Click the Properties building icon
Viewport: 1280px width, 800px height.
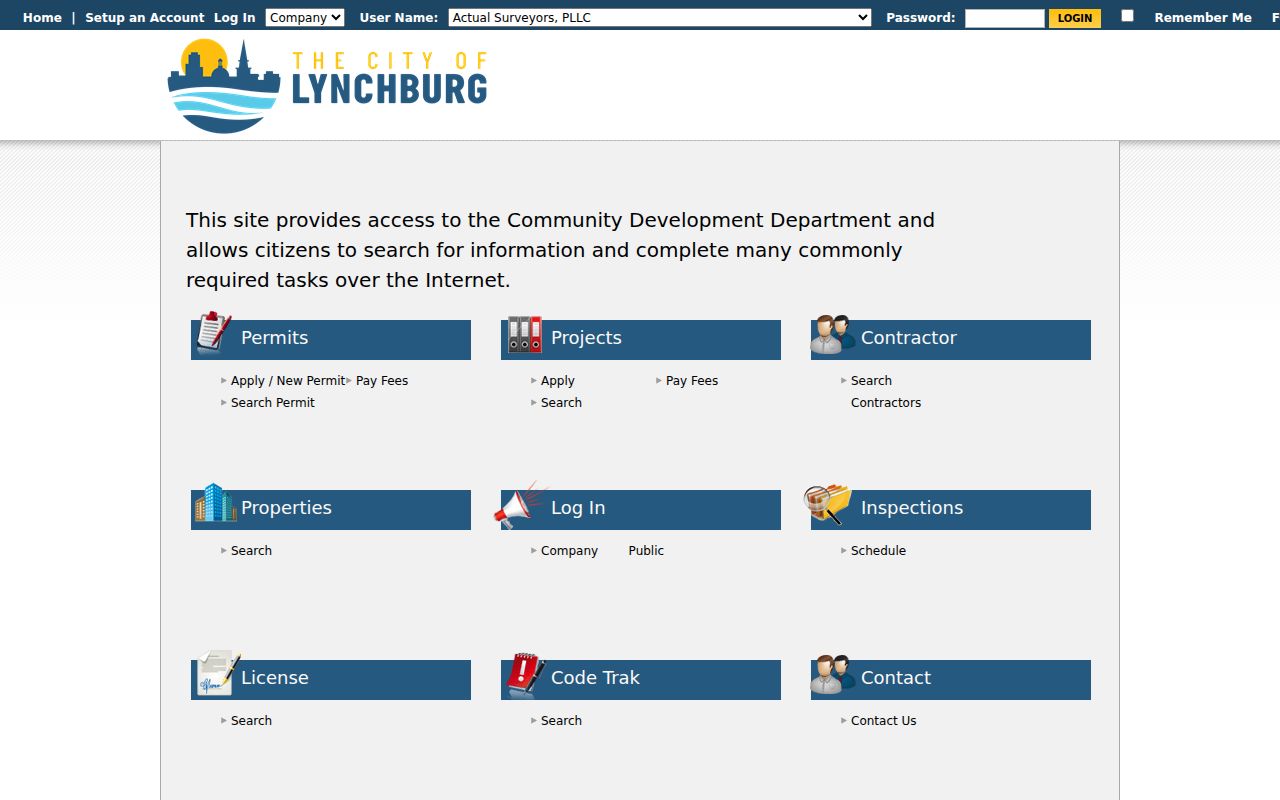(215, 503)
